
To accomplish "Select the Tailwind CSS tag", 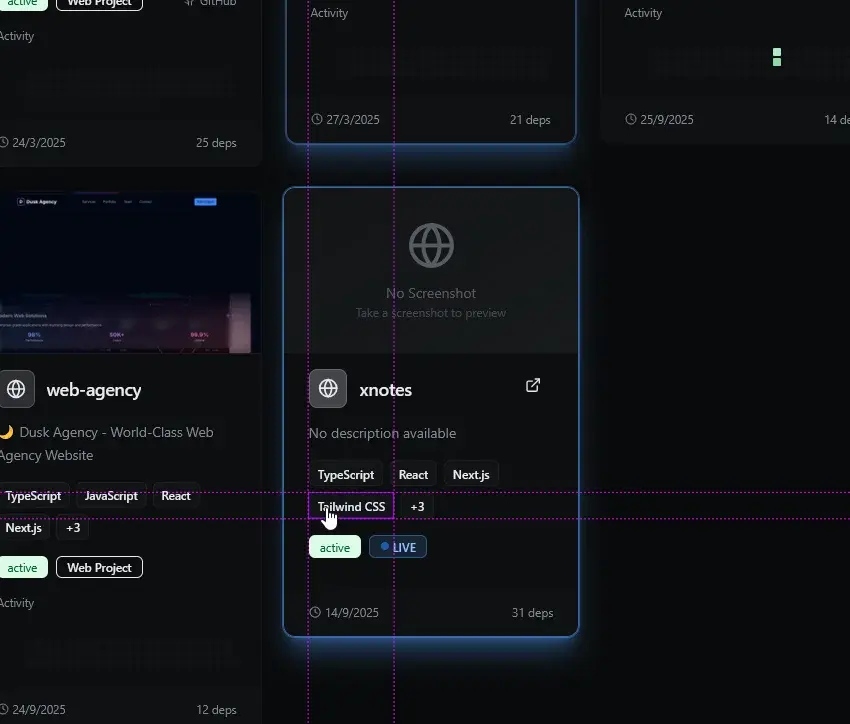I will [x=351, y=507].
